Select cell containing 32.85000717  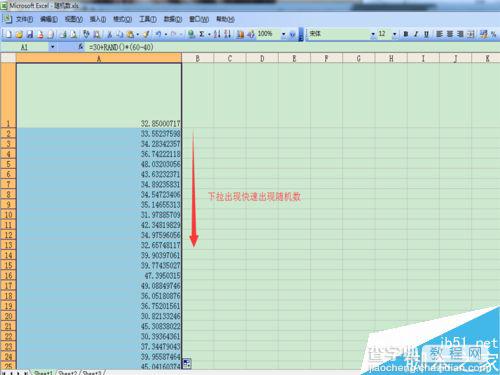point(99,95)
